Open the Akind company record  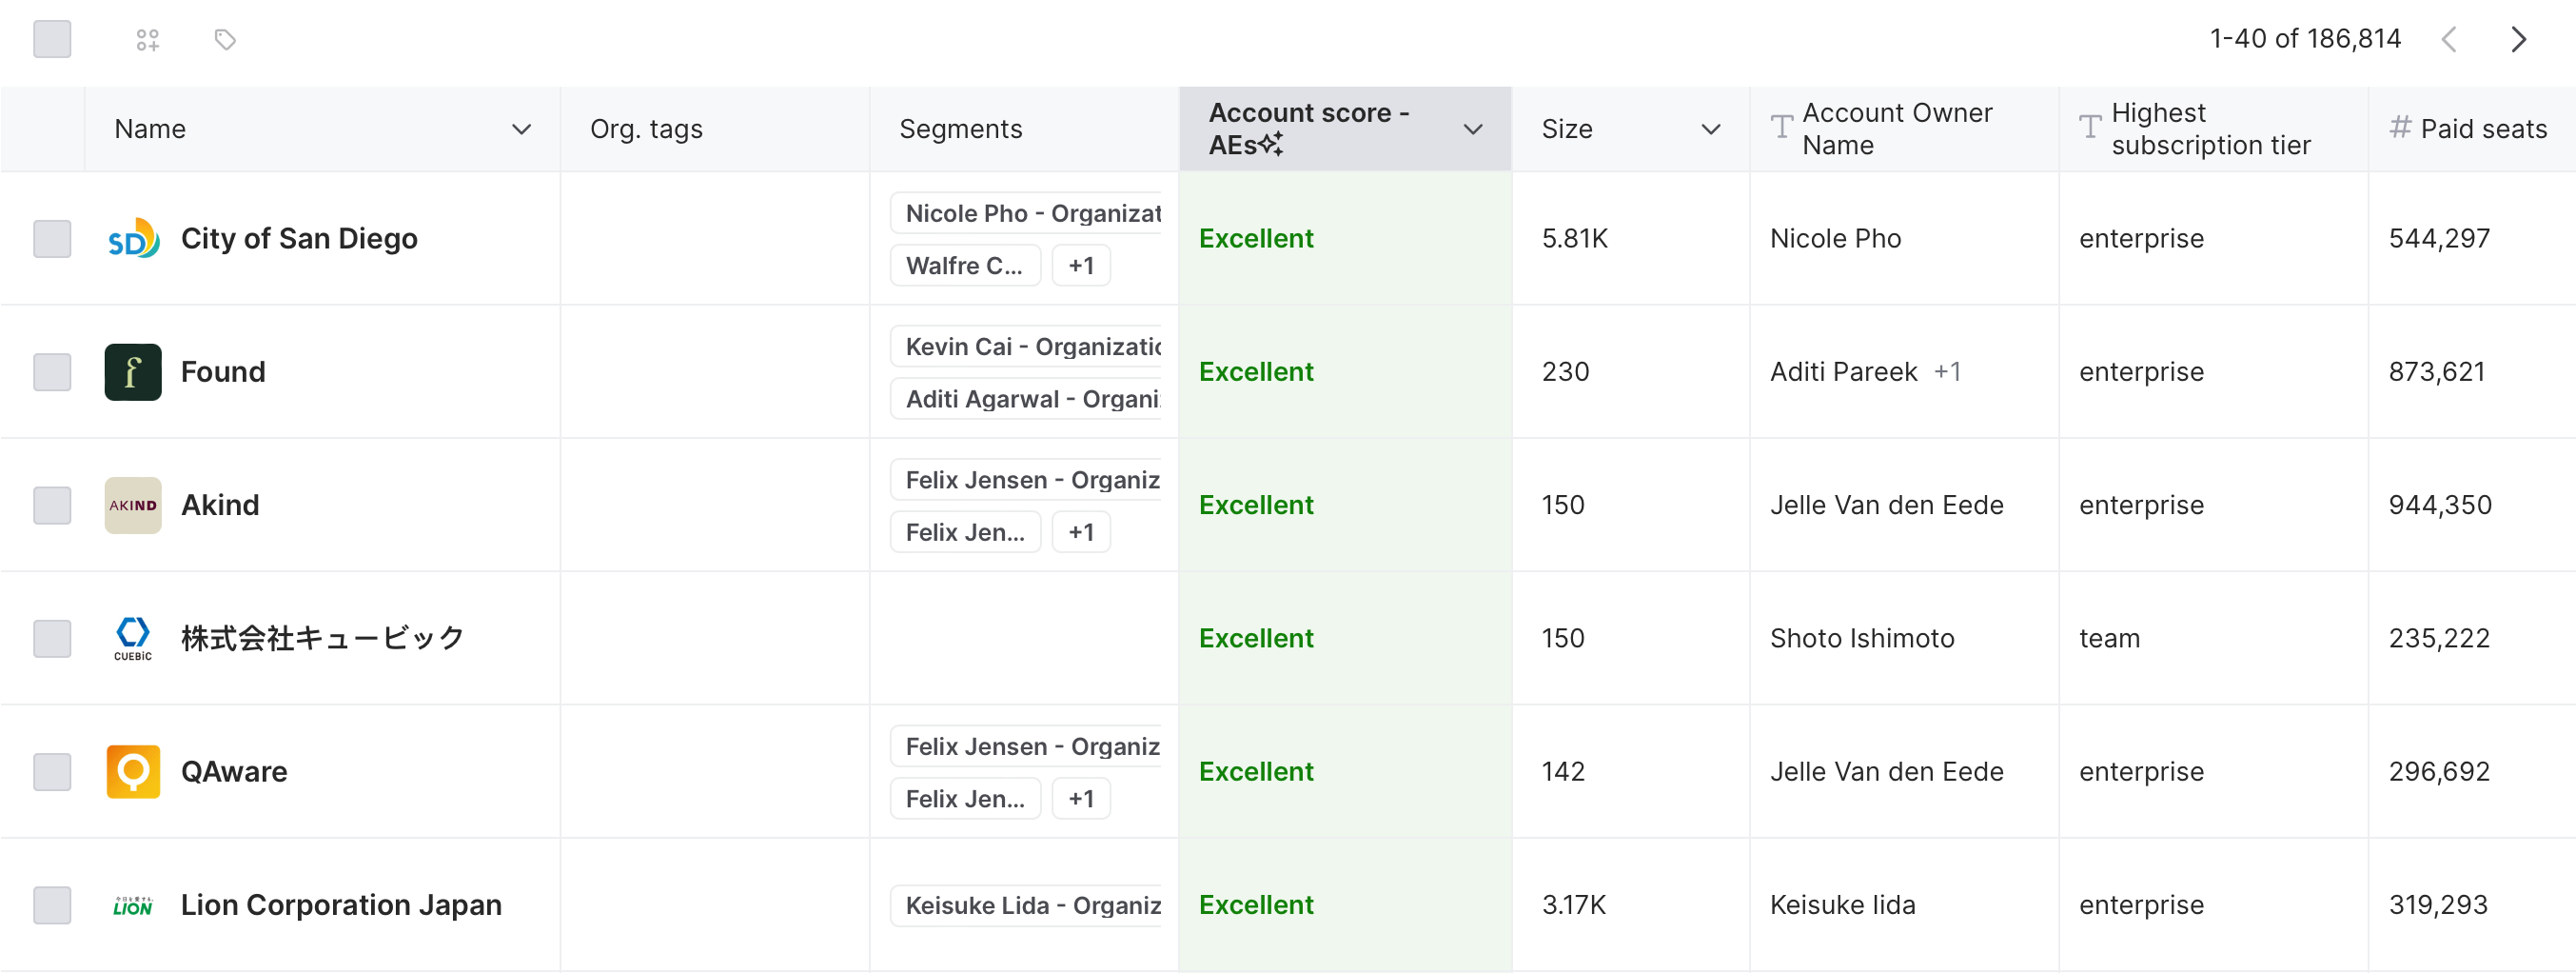pyautogui.click(x=220, y=505)
